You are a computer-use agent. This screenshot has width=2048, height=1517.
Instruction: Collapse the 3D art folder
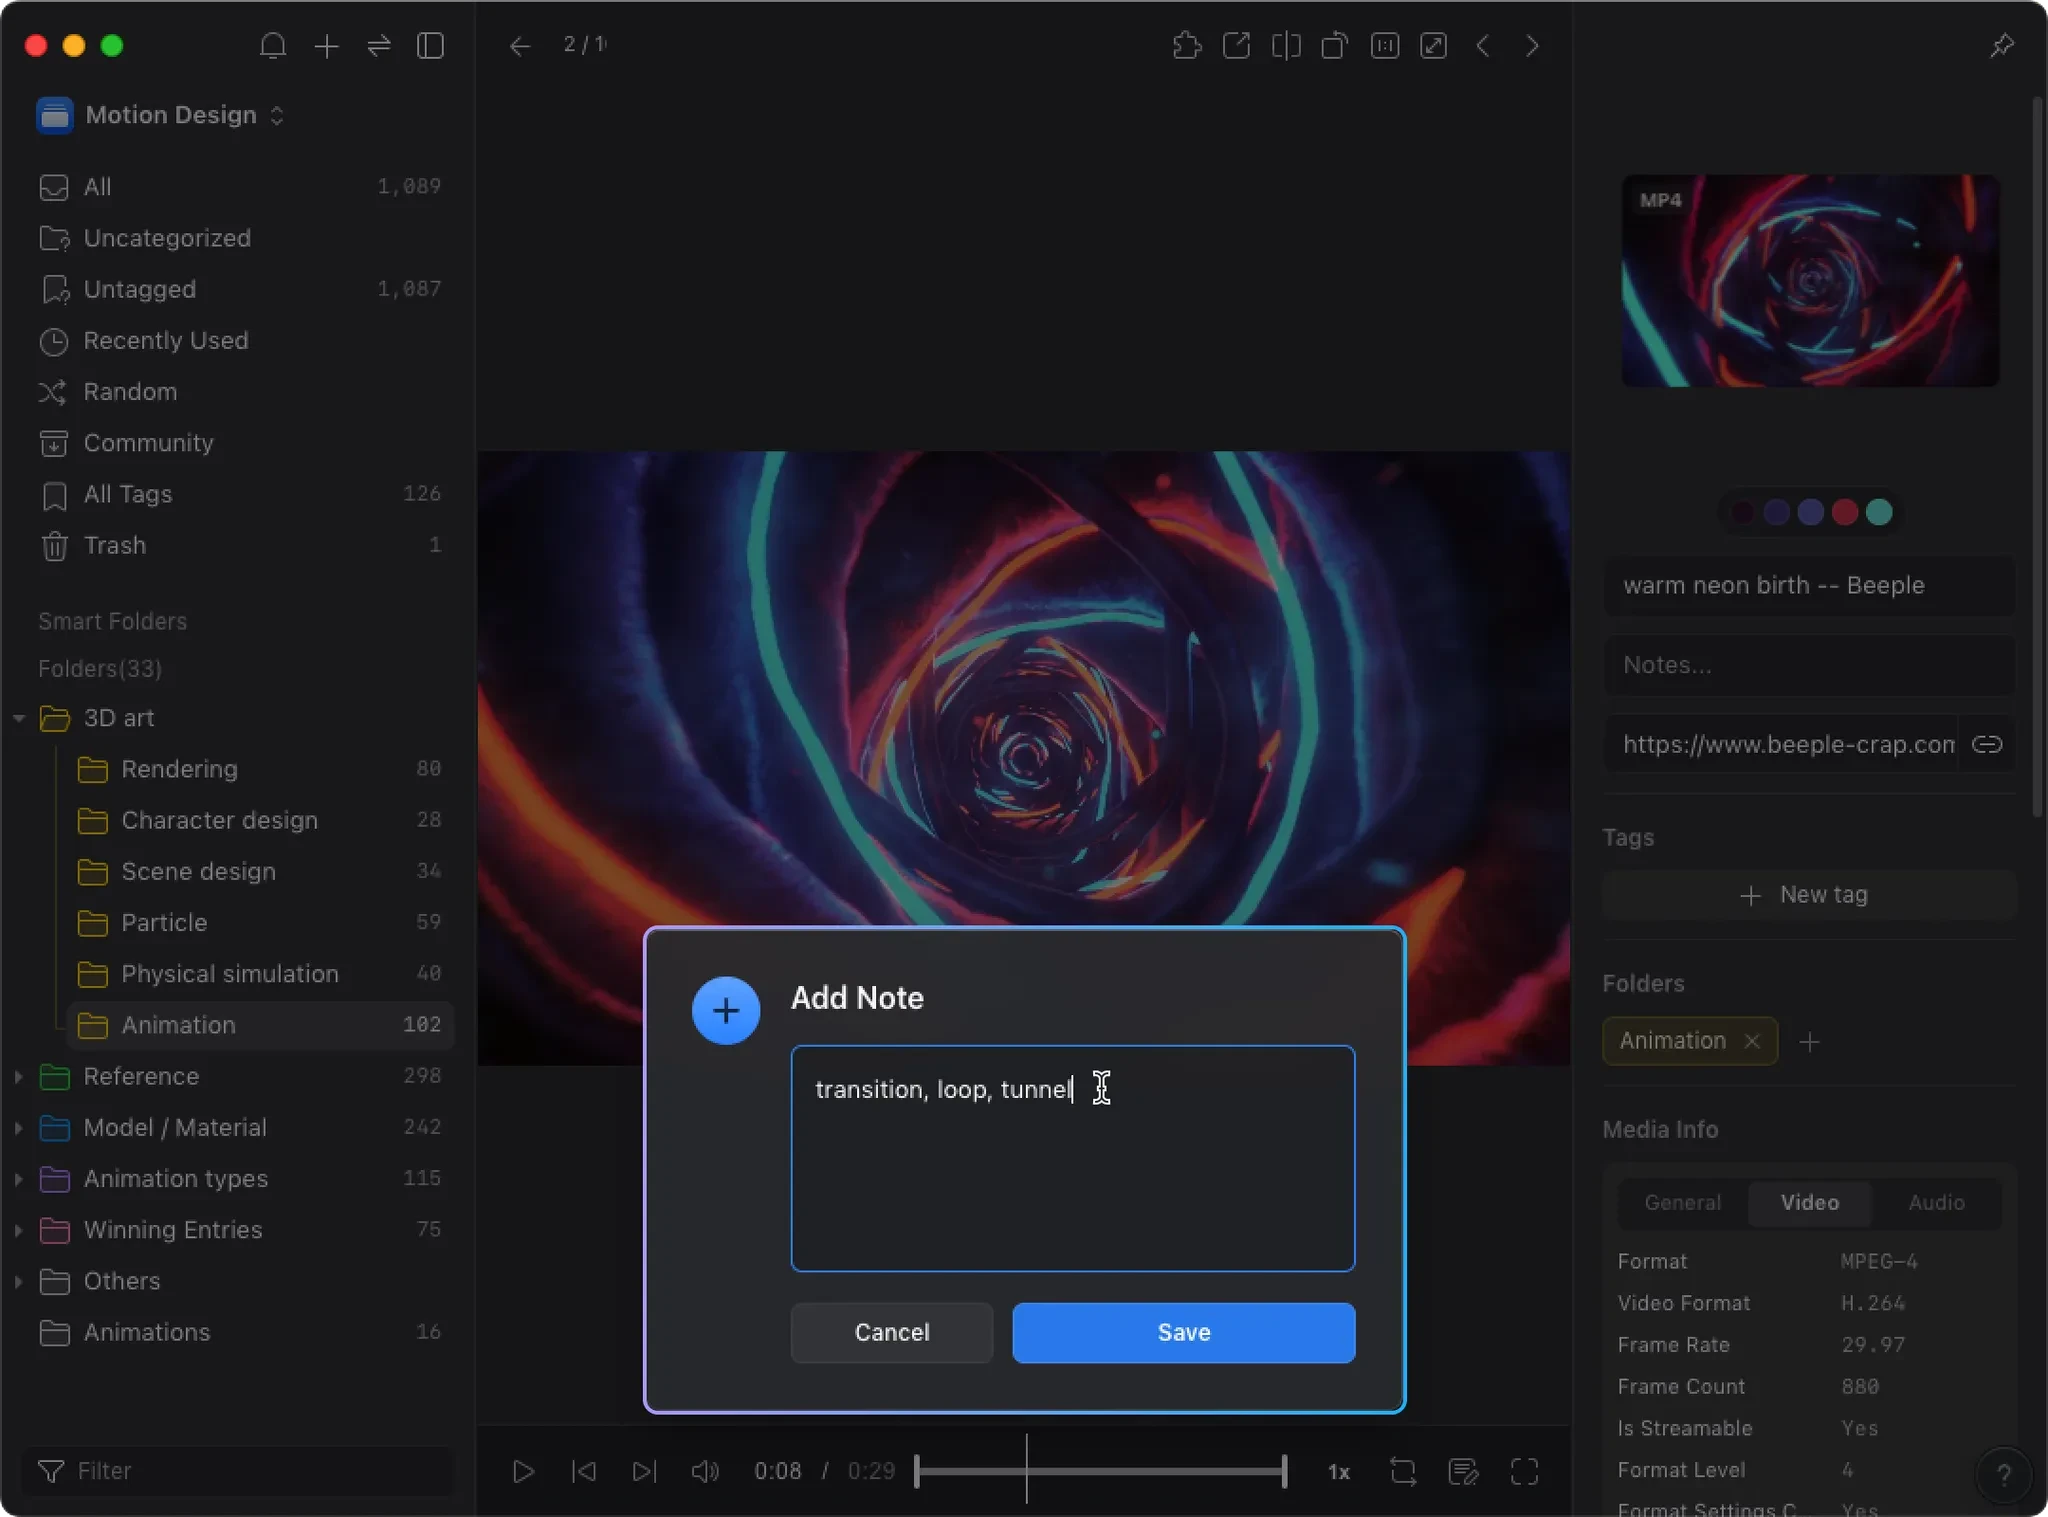tap(19, 718)
